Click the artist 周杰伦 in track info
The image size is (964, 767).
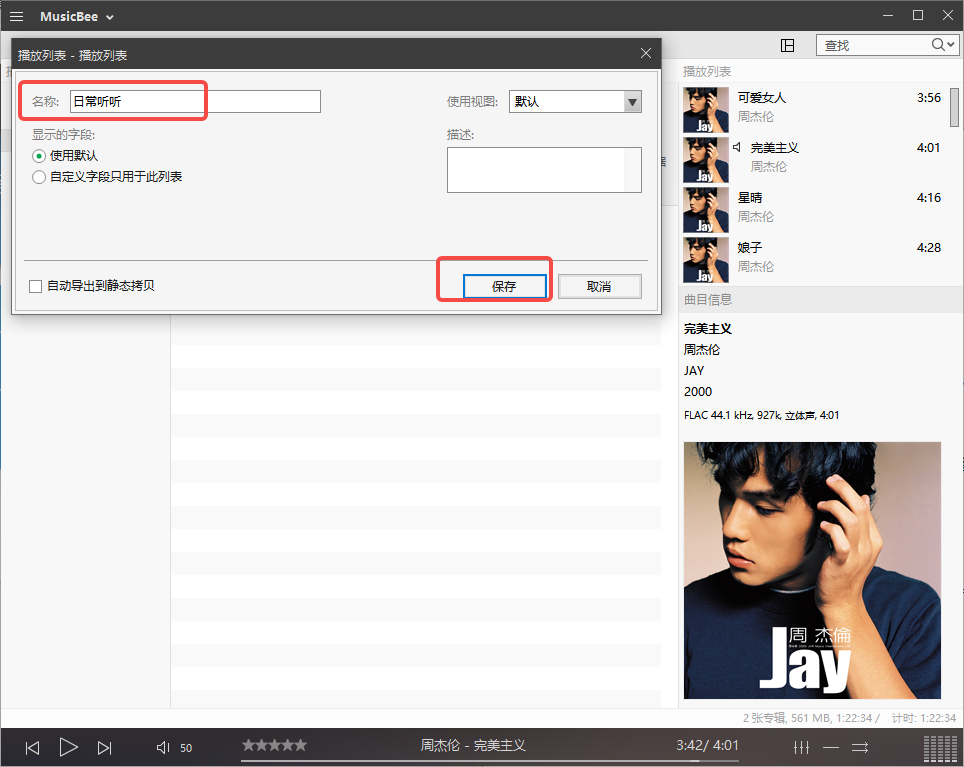[701, 350]
